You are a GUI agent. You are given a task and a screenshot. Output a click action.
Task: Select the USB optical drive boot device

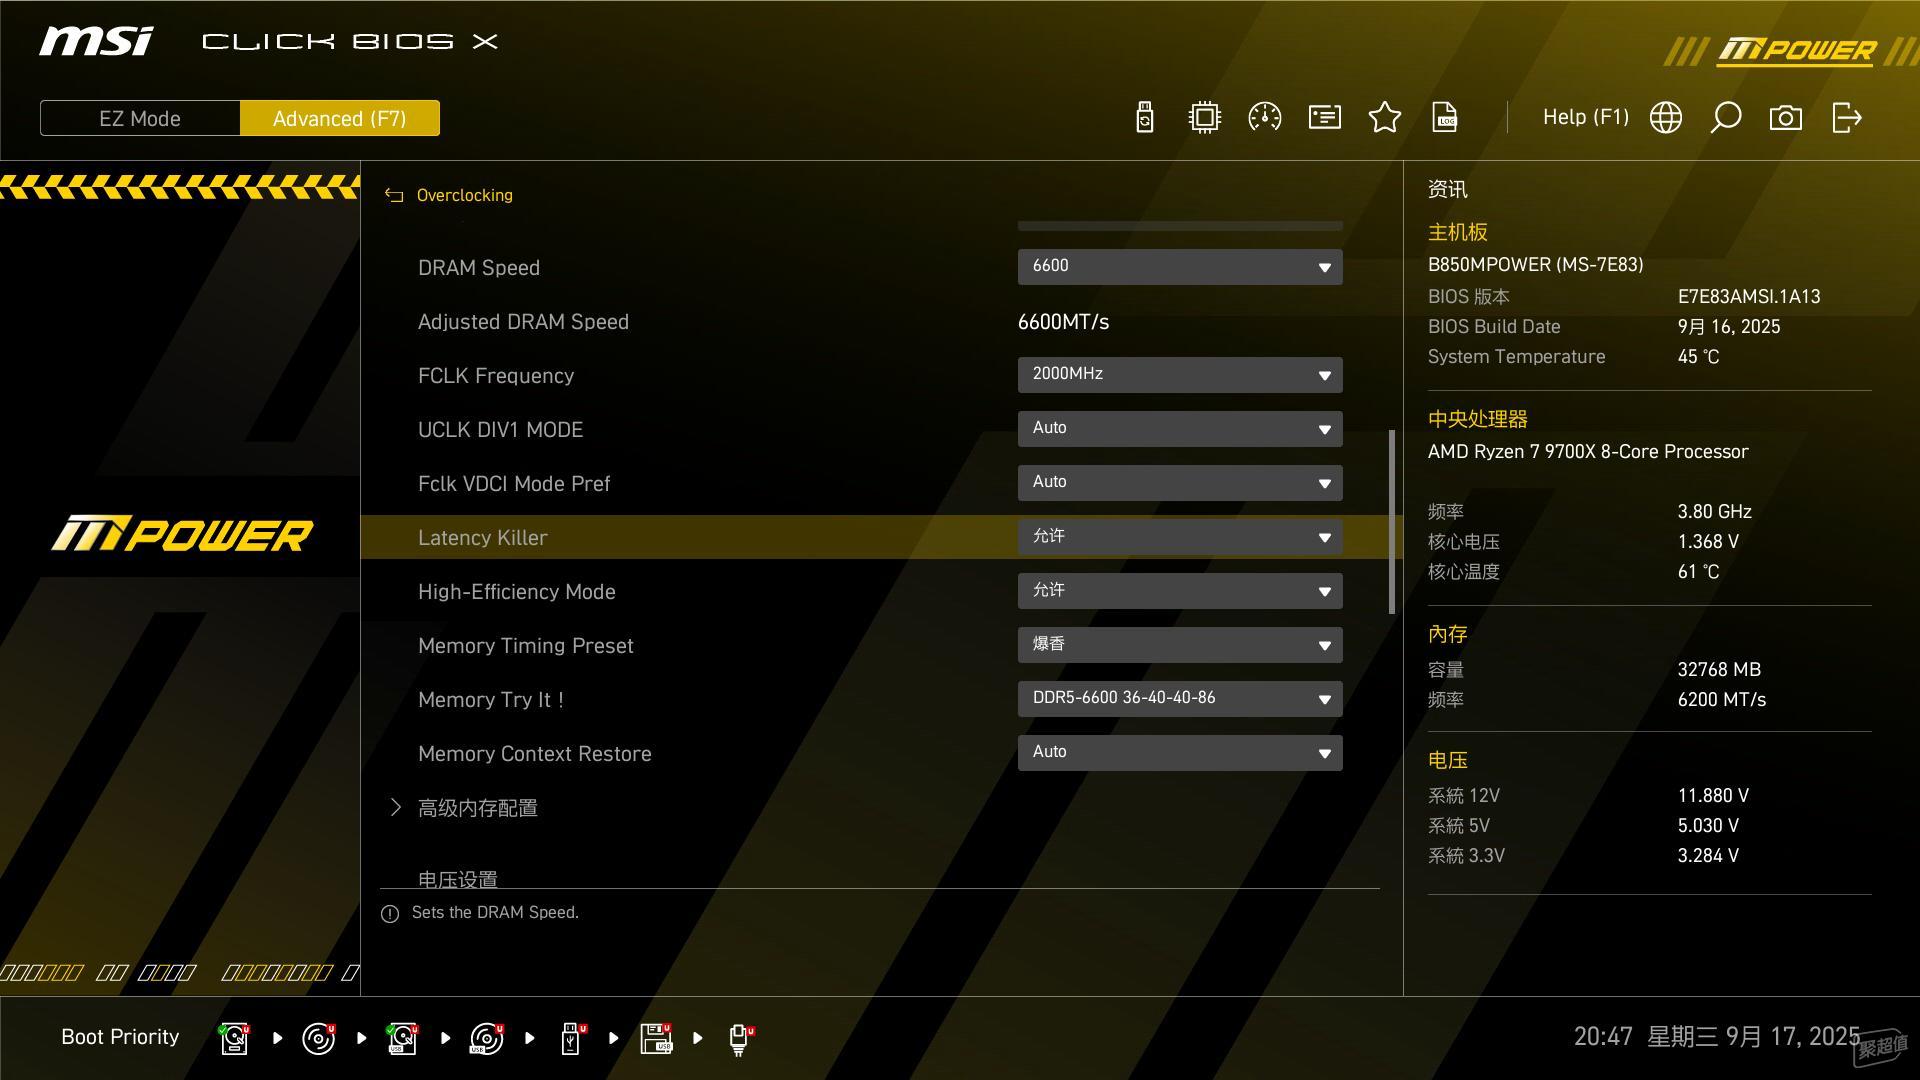coord(487,1038)
